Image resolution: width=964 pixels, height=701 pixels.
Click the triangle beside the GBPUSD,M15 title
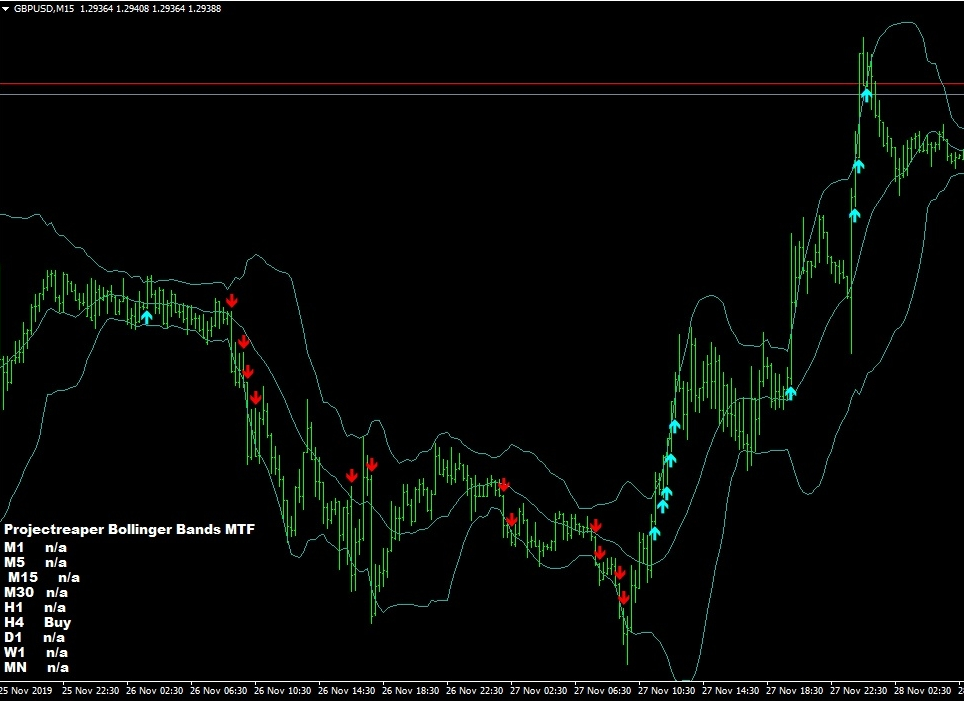coord(6,8)
